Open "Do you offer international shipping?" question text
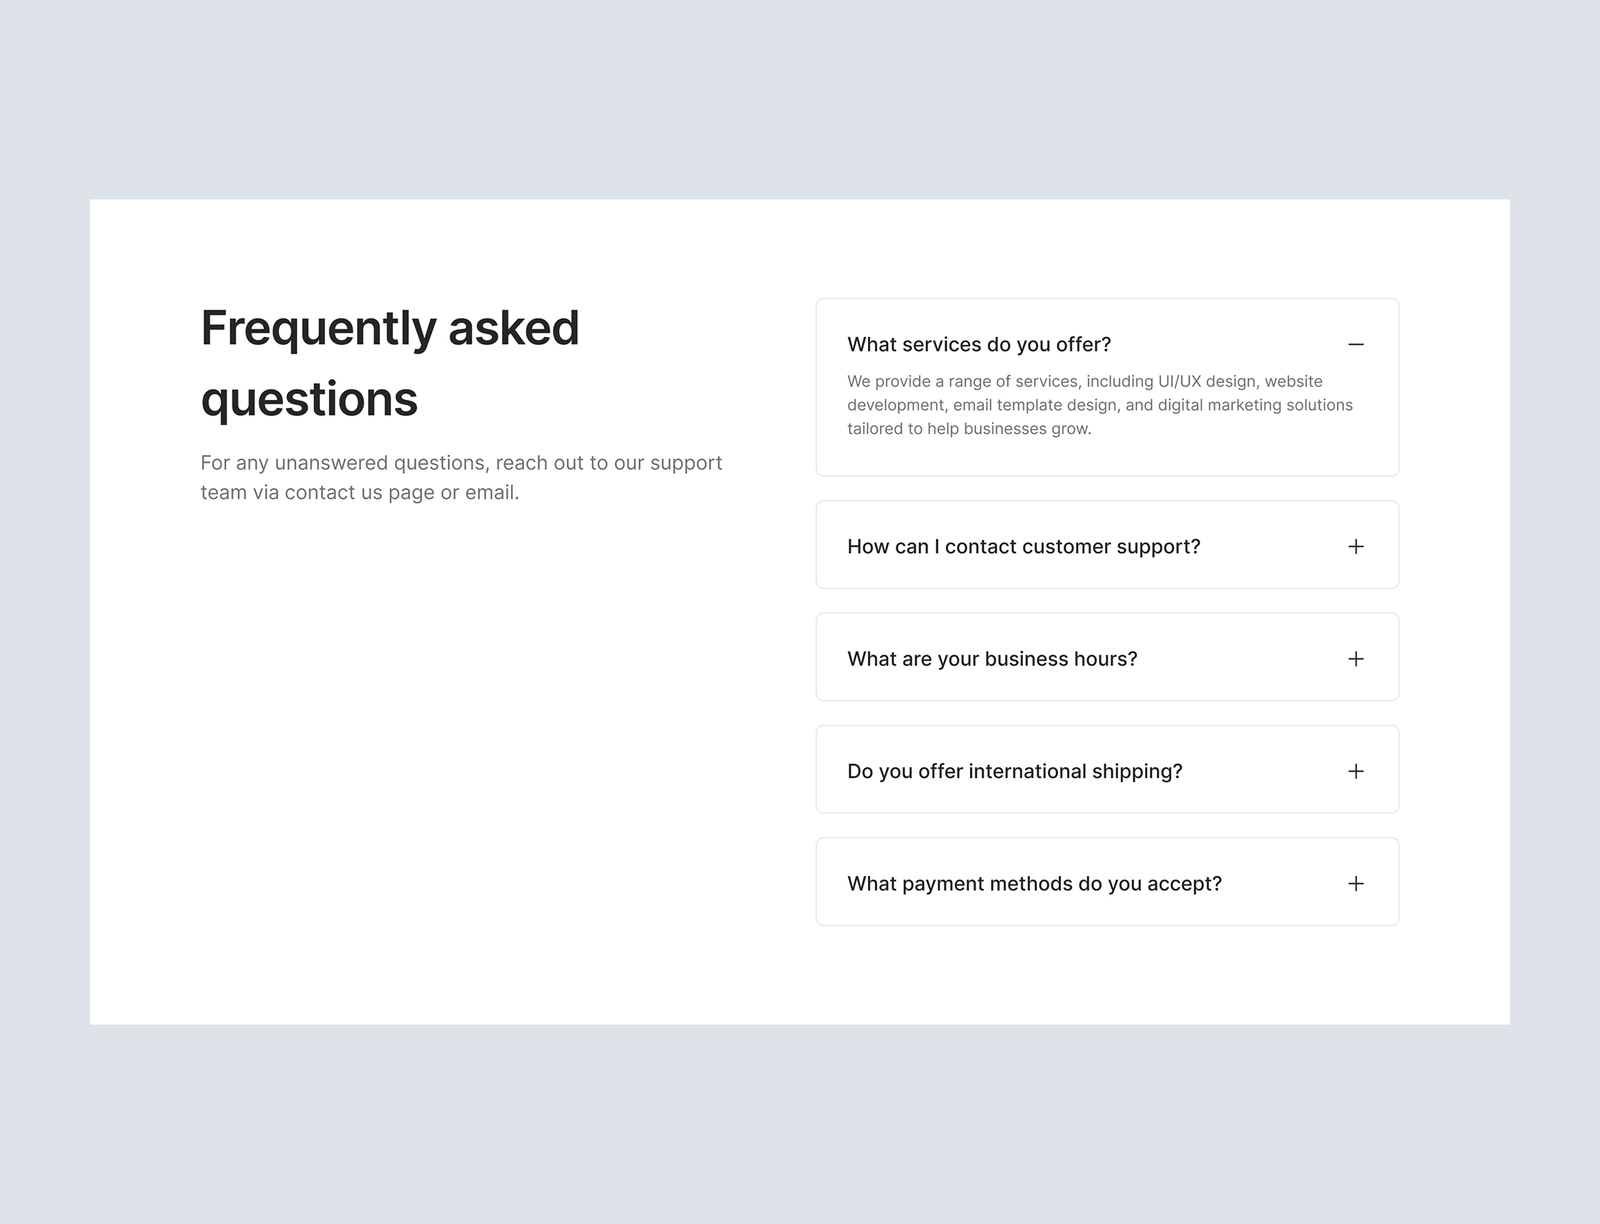Screen dimensions: 1600x1224 tap(1014, 771)
